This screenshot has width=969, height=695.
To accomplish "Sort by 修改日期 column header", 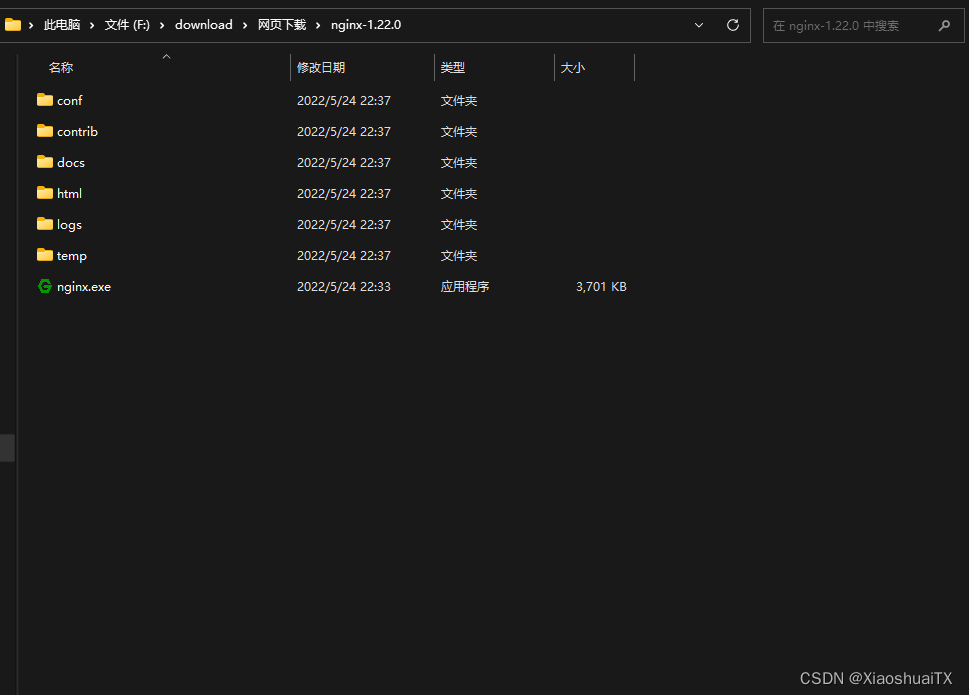I will [321, 67].
